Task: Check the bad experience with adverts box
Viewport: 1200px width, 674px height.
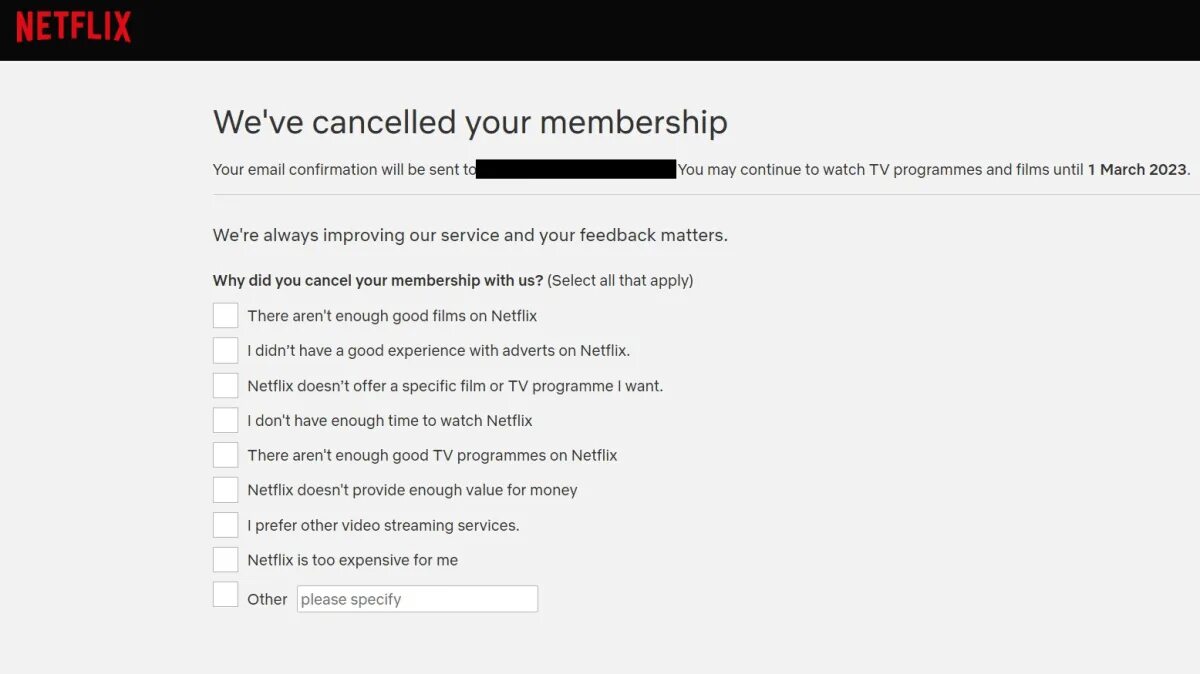Action: [226, 350]
